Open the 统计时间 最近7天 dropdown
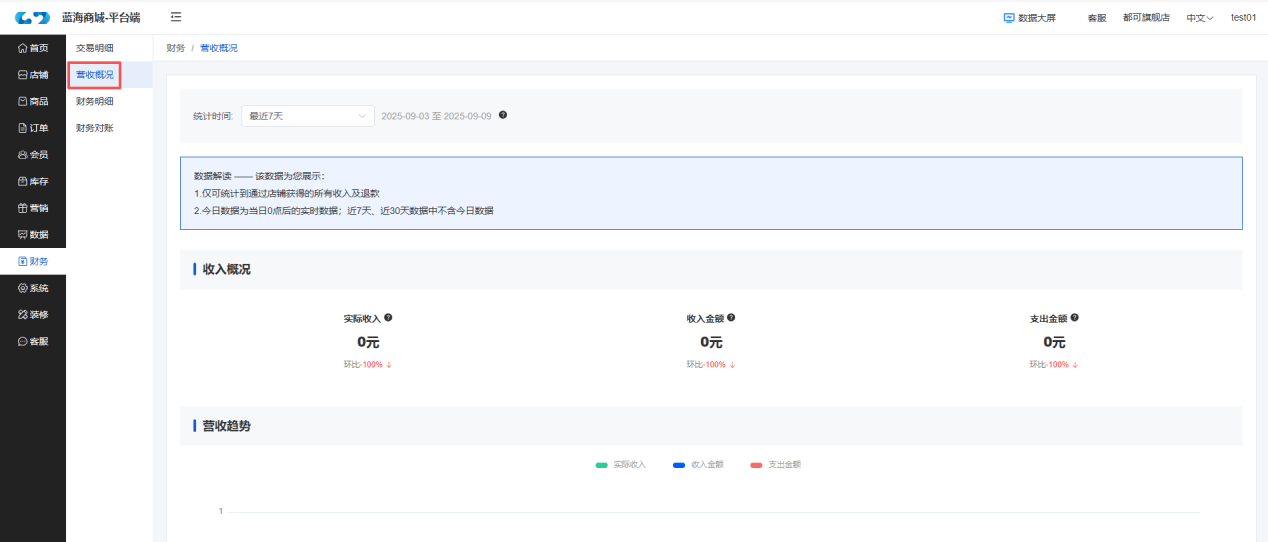This screenshot has width=1268, height=542. point(308,116)
